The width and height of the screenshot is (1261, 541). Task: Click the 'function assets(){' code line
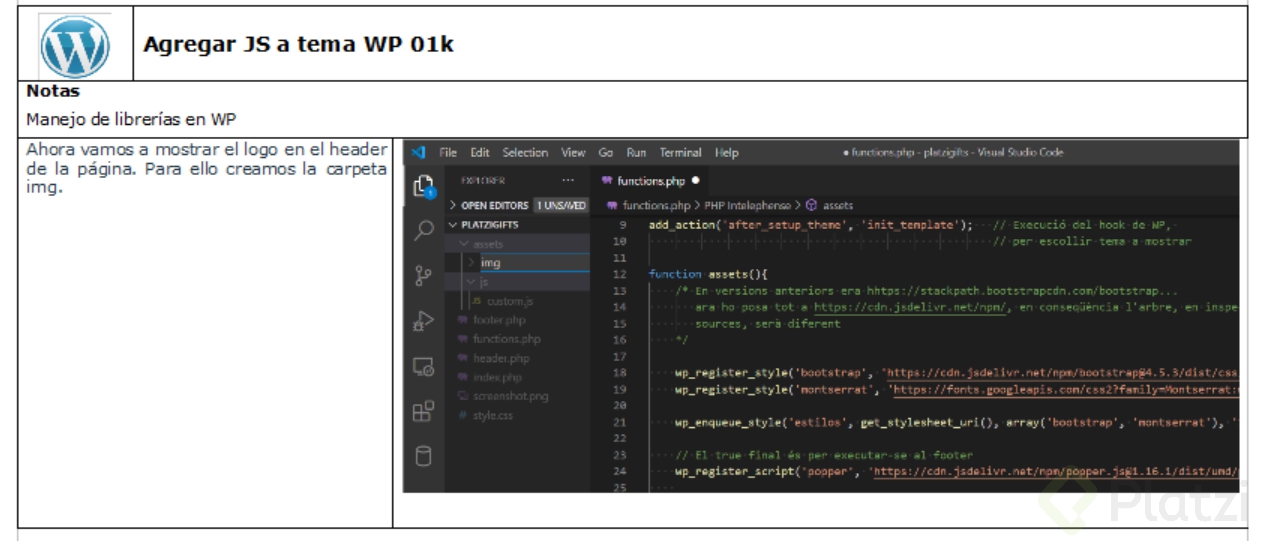(708, 274)
